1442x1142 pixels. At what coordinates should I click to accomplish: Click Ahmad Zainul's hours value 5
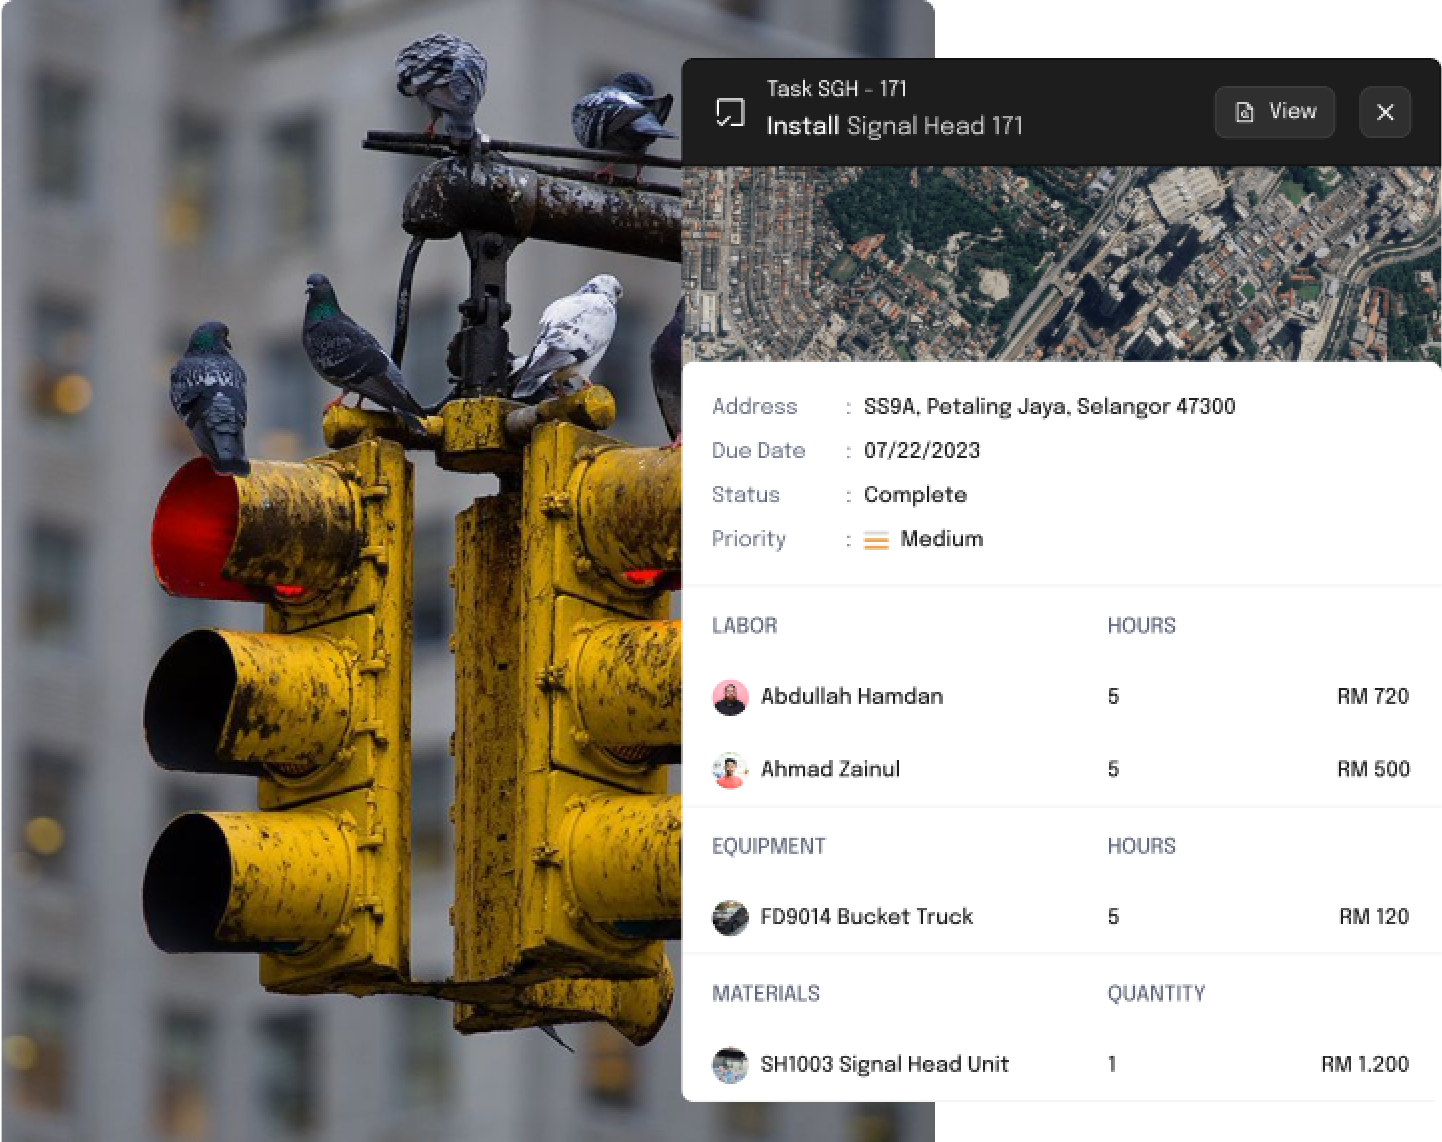pos(1113,769)
